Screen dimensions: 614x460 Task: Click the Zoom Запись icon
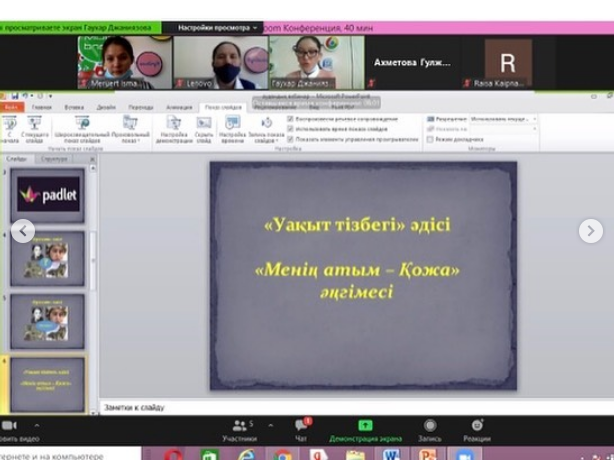(x=430, y=429)
